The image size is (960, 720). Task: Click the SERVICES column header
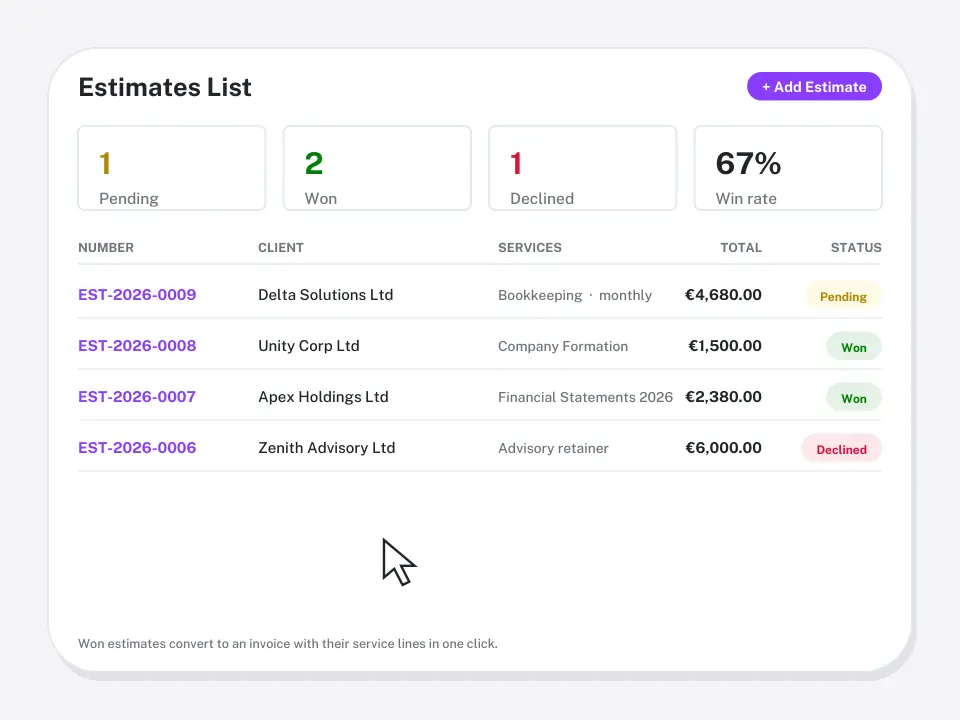tap(530, 247)
